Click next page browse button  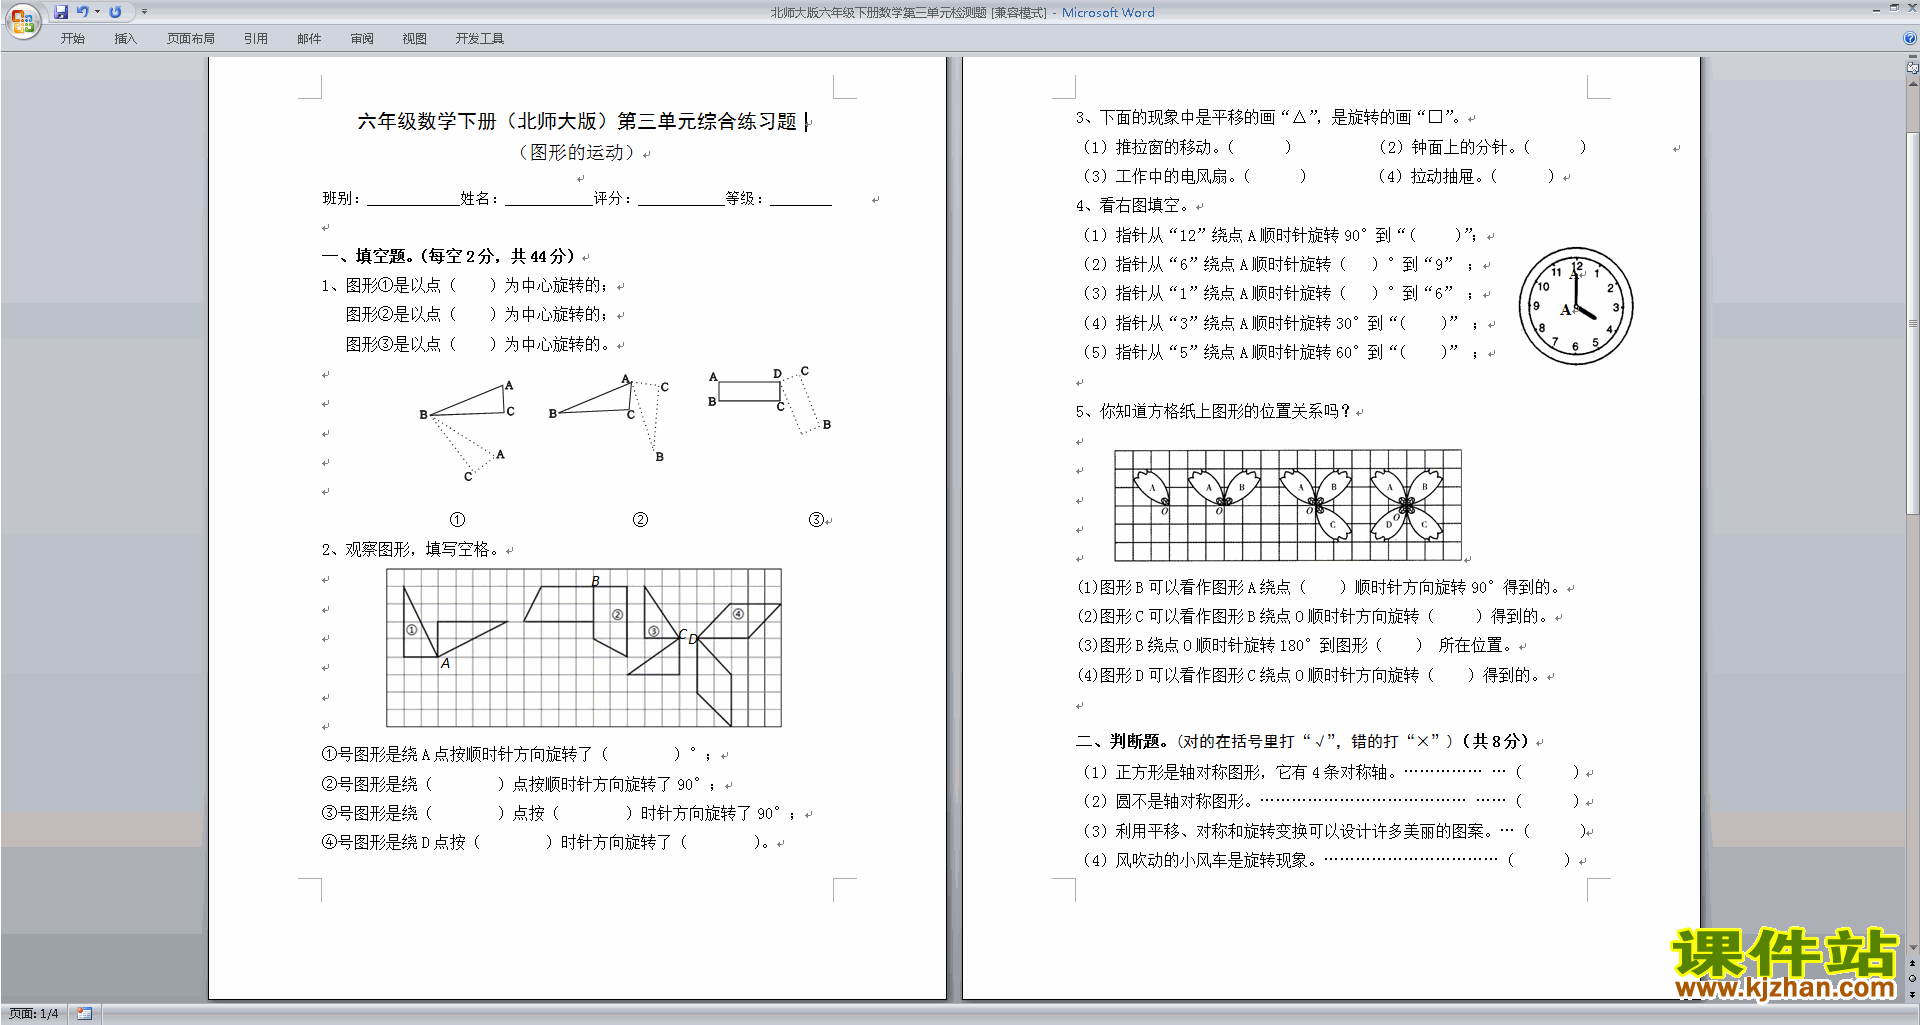pos(1912,994)
